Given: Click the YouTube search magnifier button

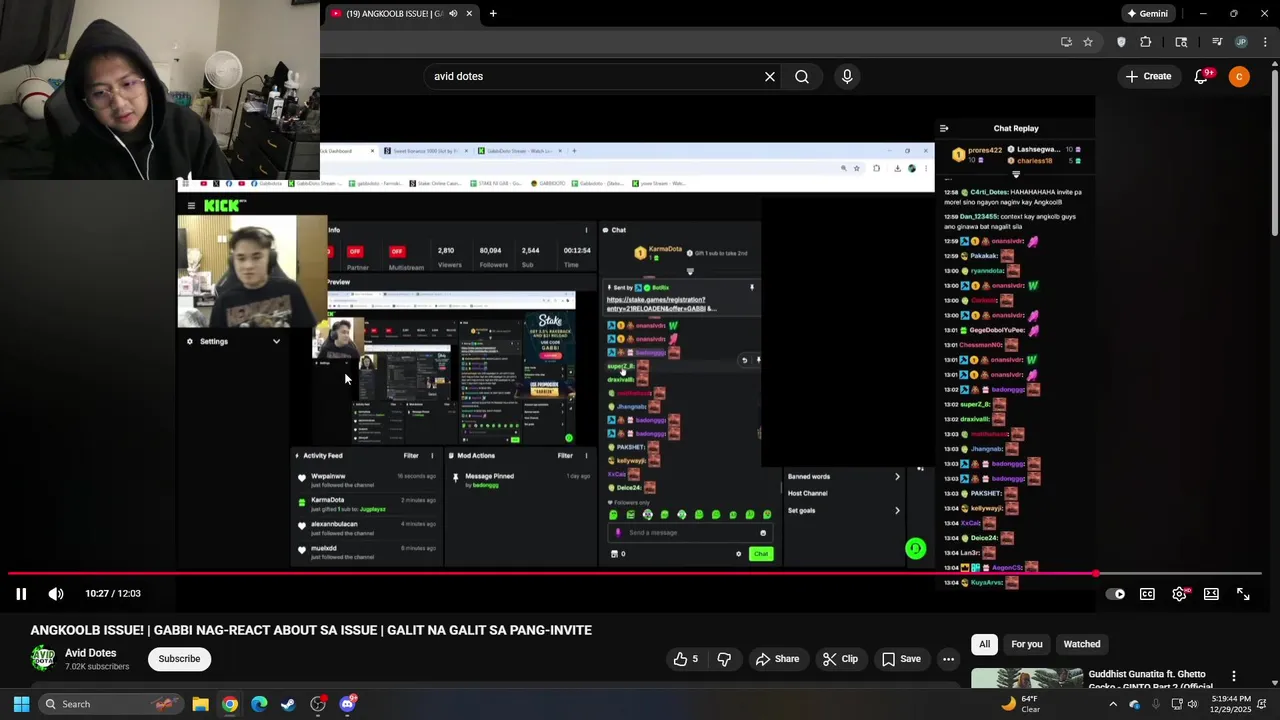Looking at the screenshot, I should tap(802, 76).
